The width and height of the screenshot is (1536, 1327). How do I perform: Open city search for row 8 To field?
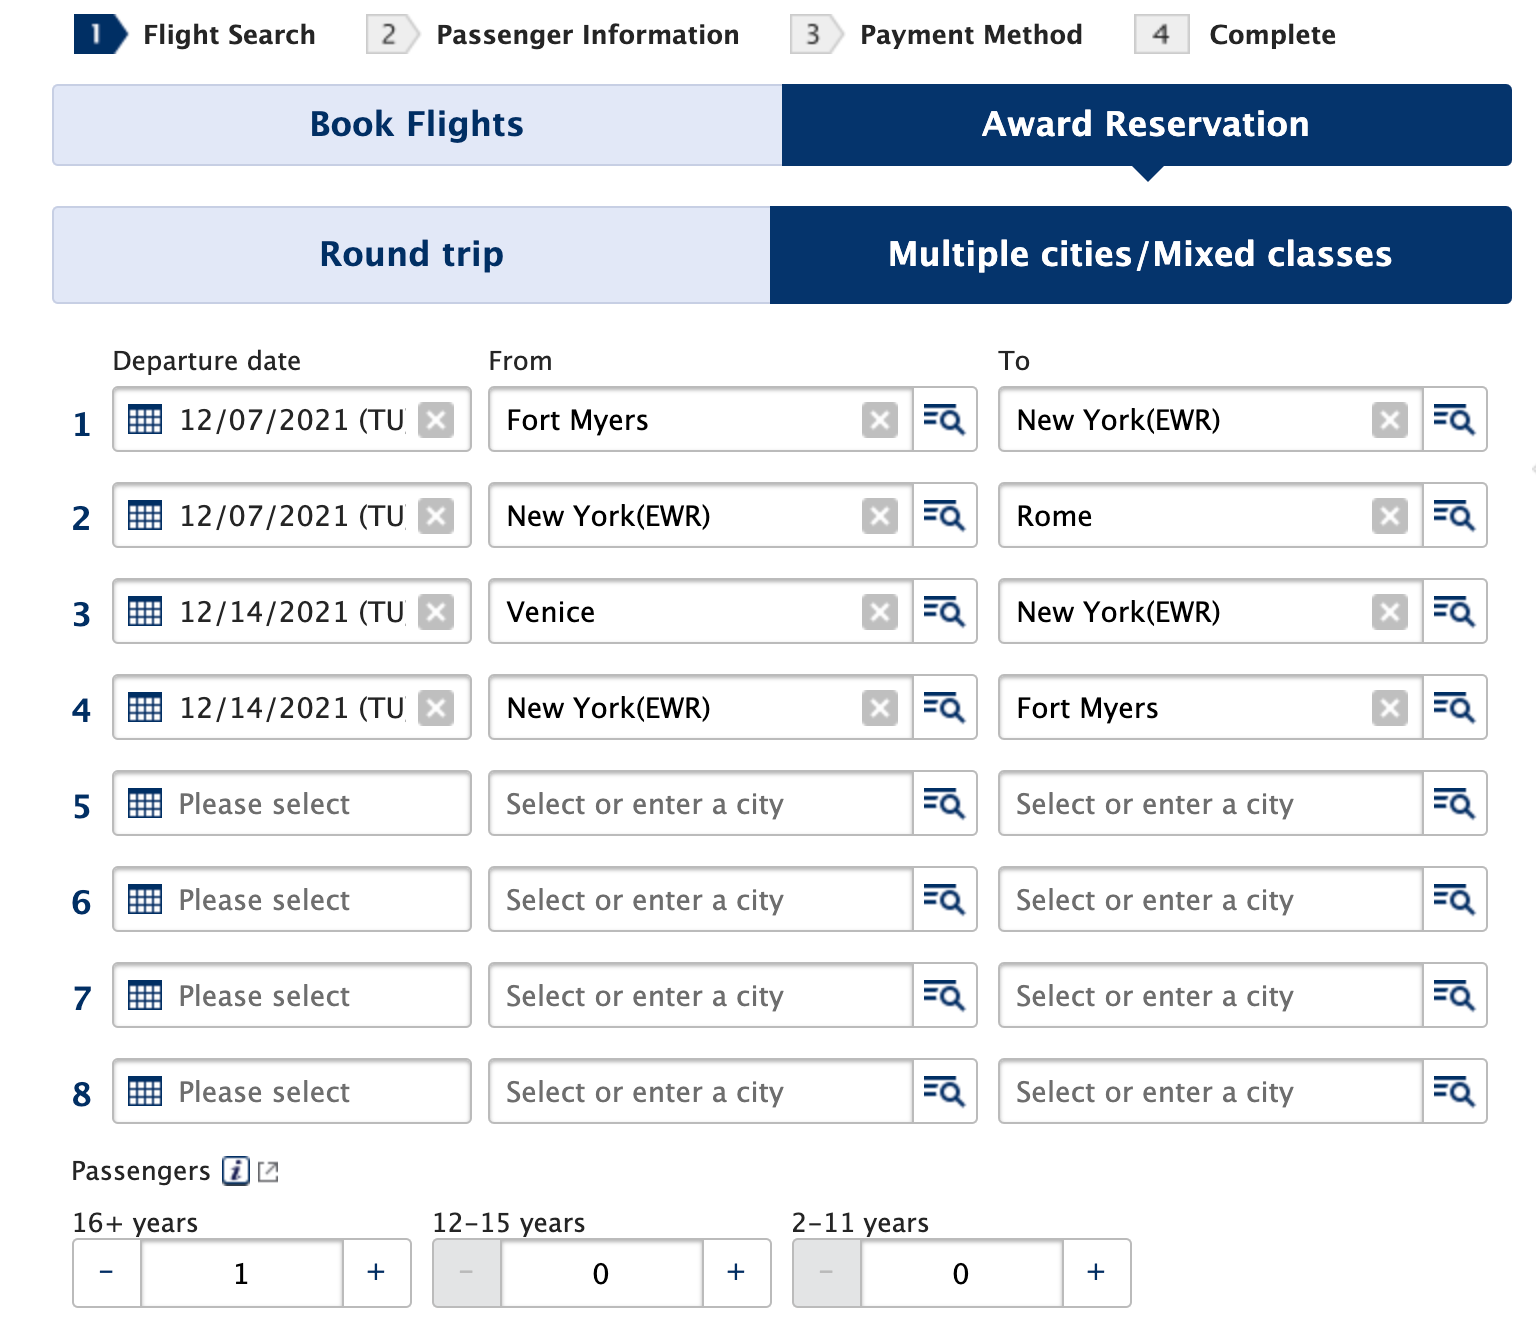[1454, 1091]
